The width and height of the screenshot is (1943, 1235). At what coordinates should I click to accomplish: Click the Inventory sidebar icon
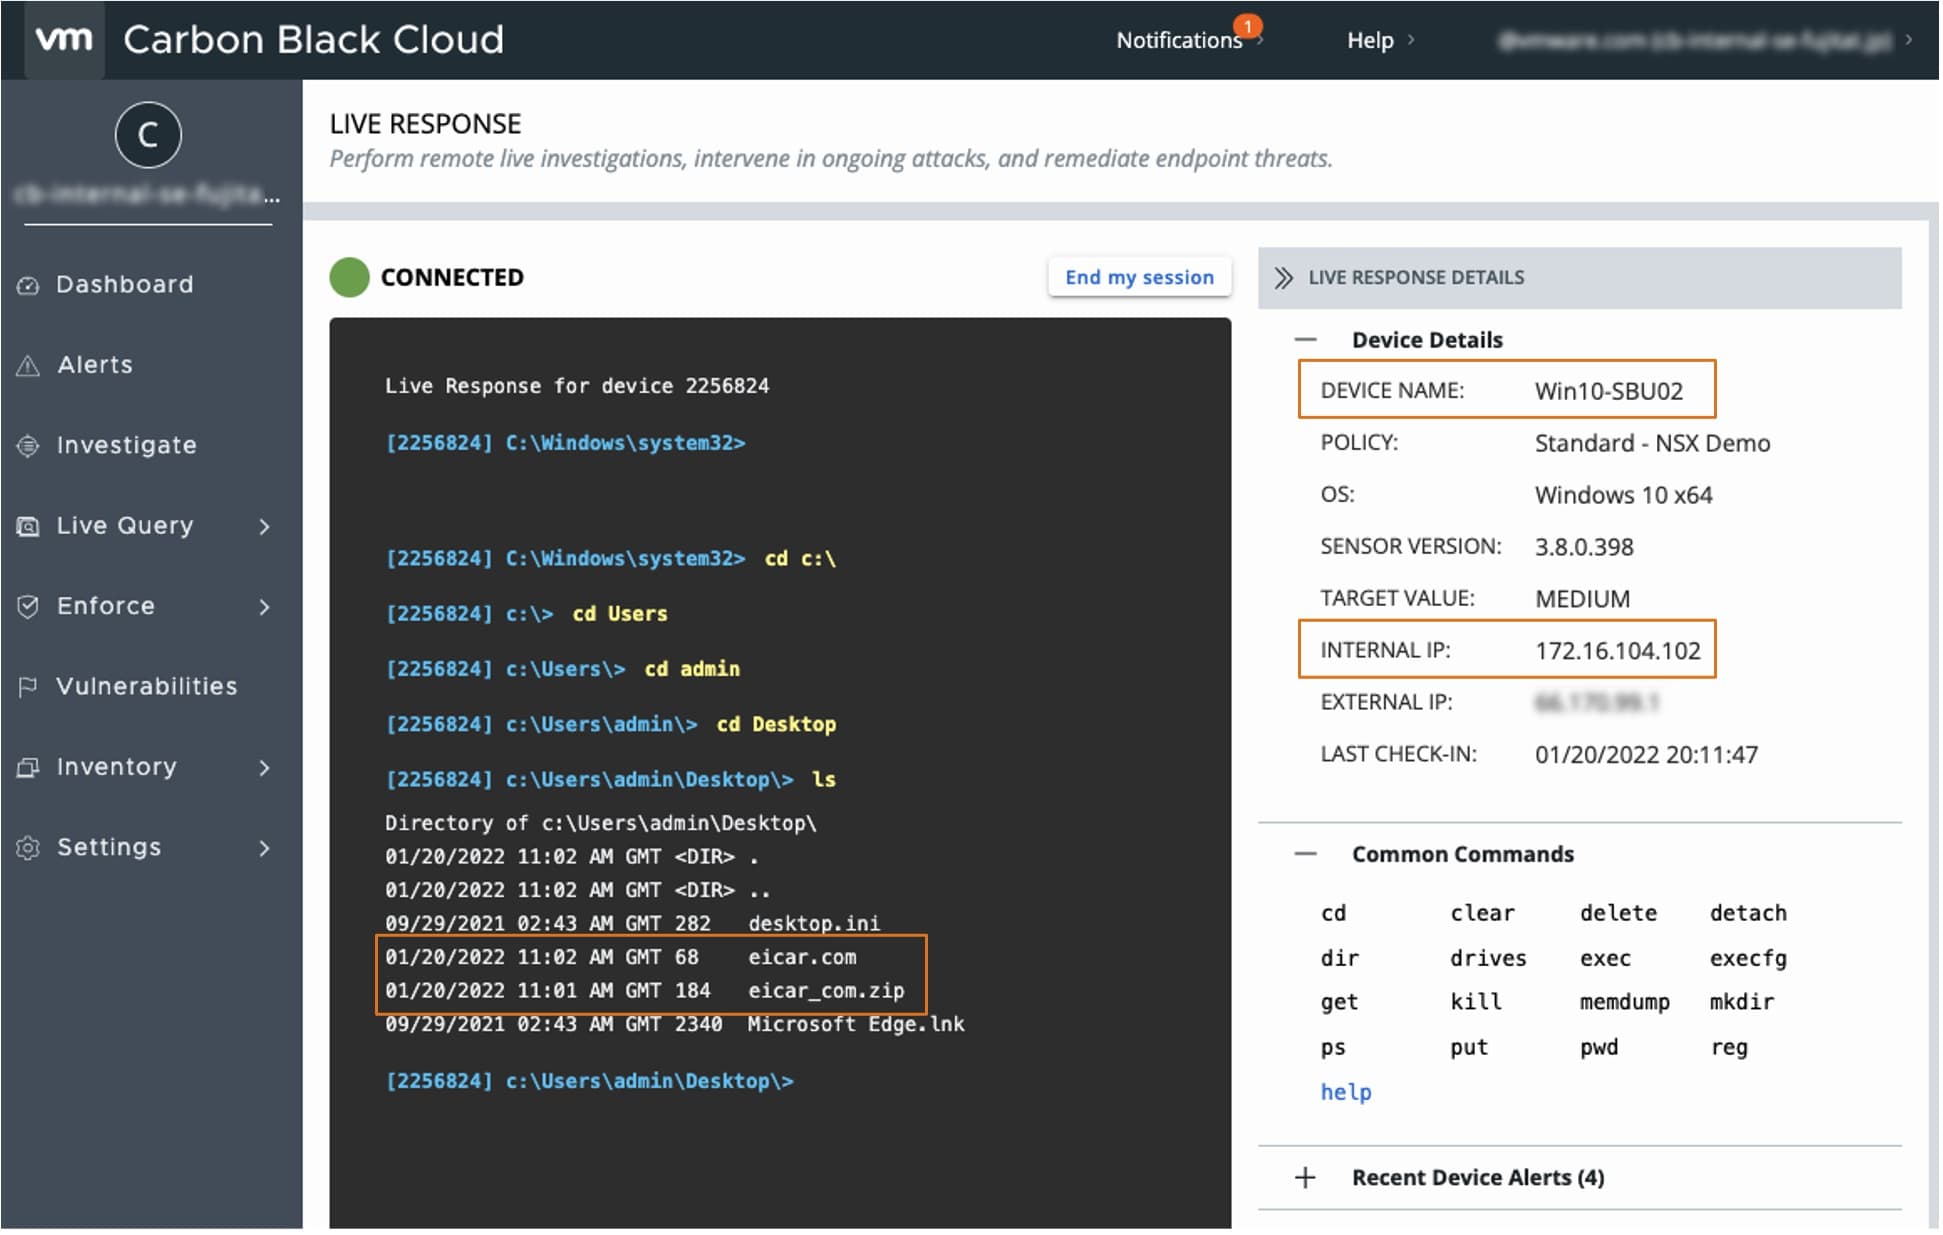pyautogui.click(x=27, y=767)
